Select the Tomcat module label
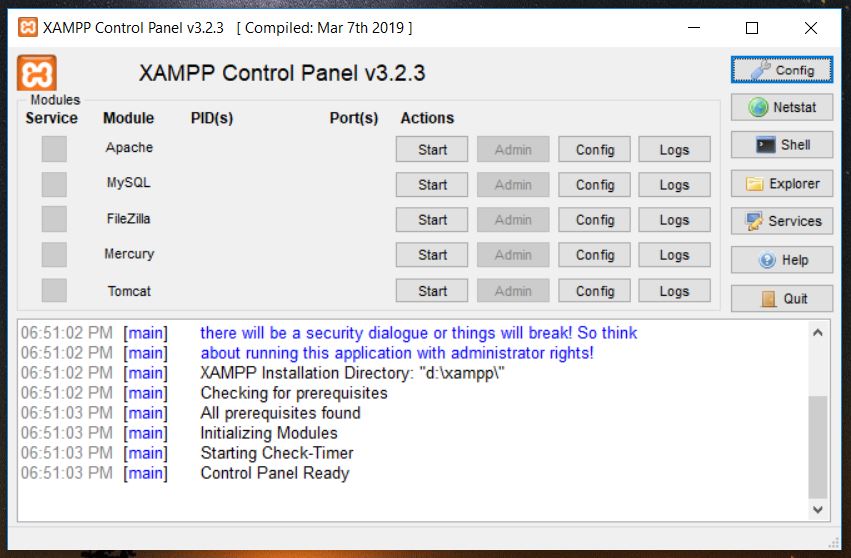The width and height of the screenshot is (851, 558). point(129,291)
